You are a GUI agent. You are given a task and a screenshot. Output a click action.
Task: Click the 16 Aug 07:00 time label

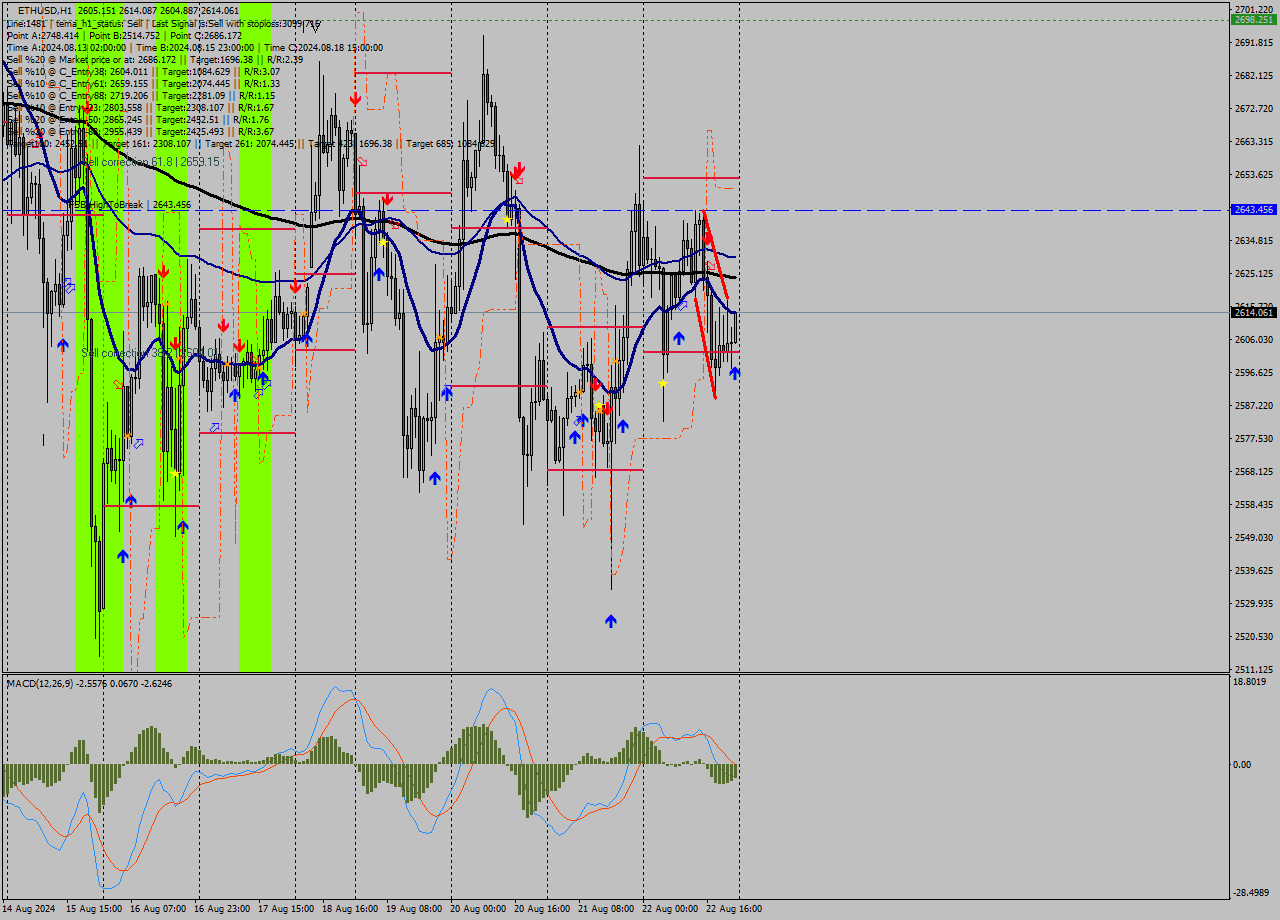(x=158, y=909)
